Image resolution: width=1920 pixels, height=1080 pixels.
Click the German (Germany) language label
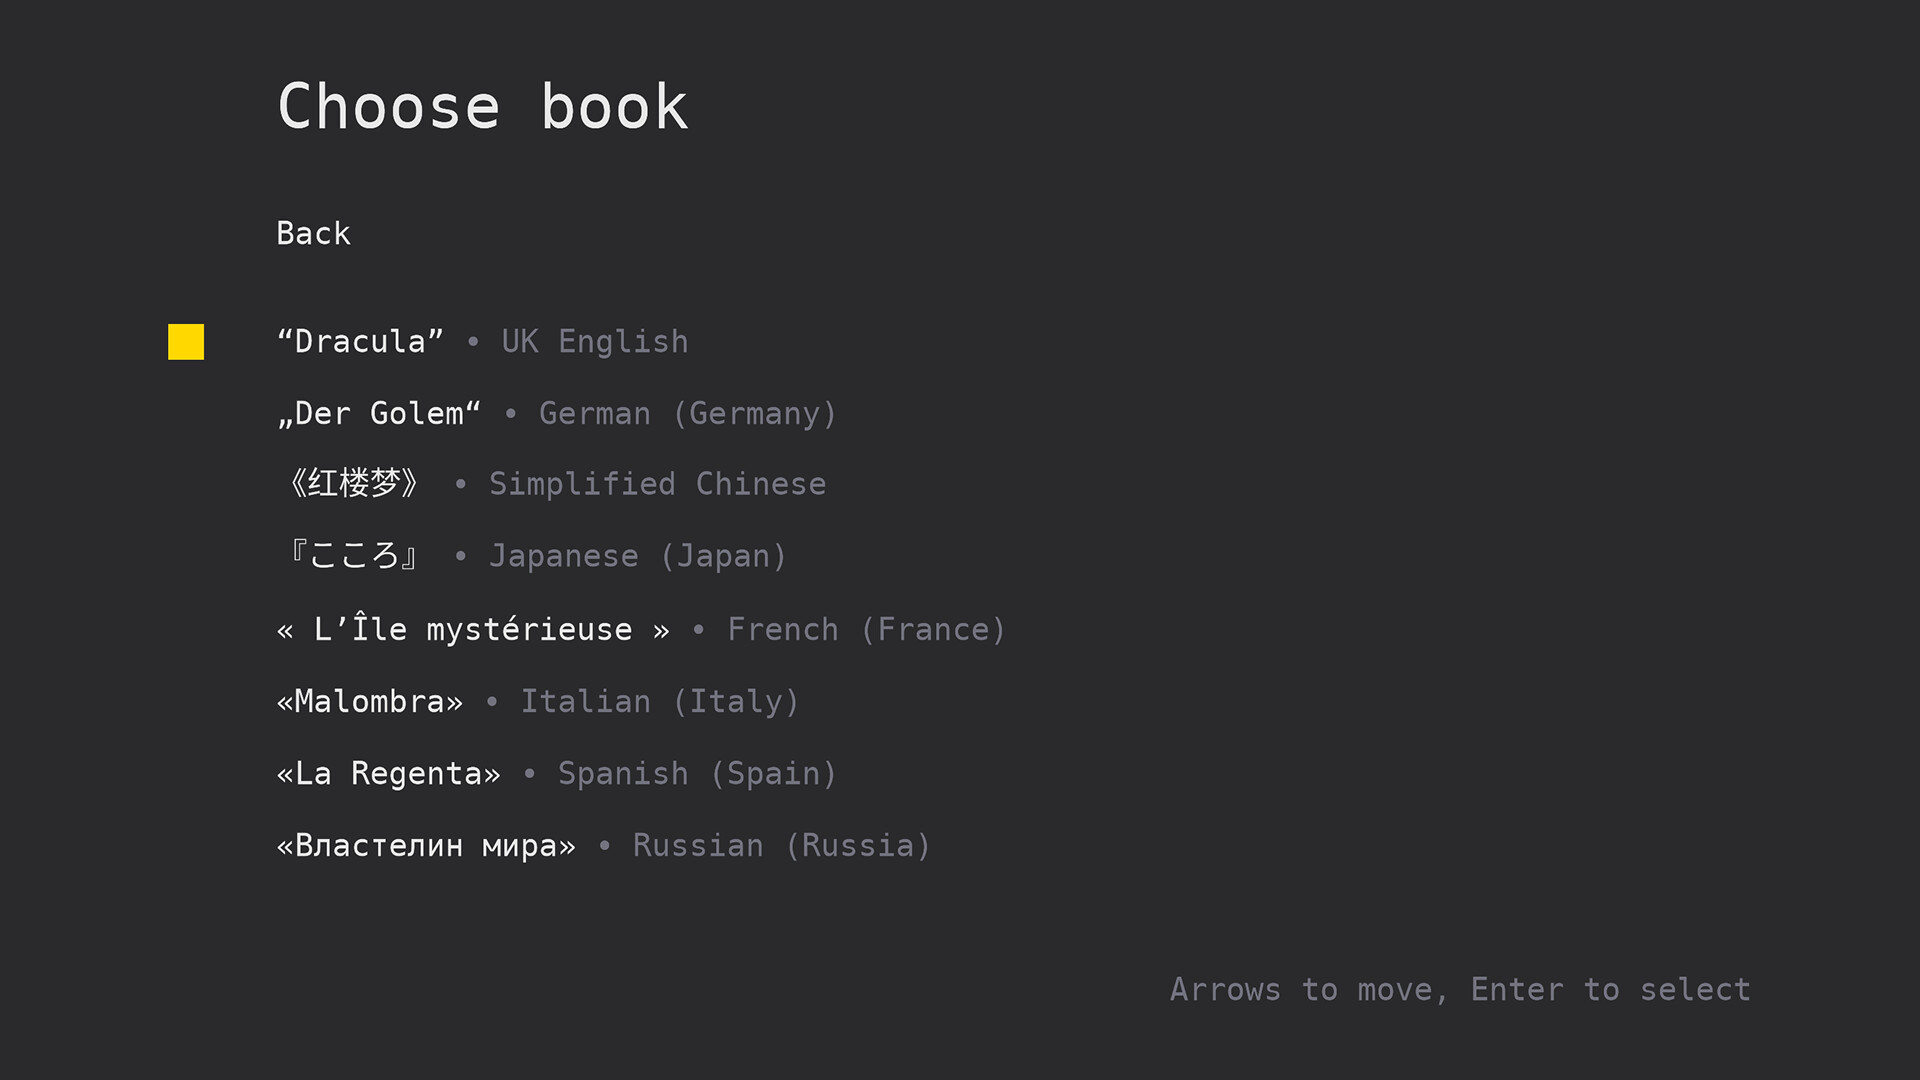tap(687, 414)
